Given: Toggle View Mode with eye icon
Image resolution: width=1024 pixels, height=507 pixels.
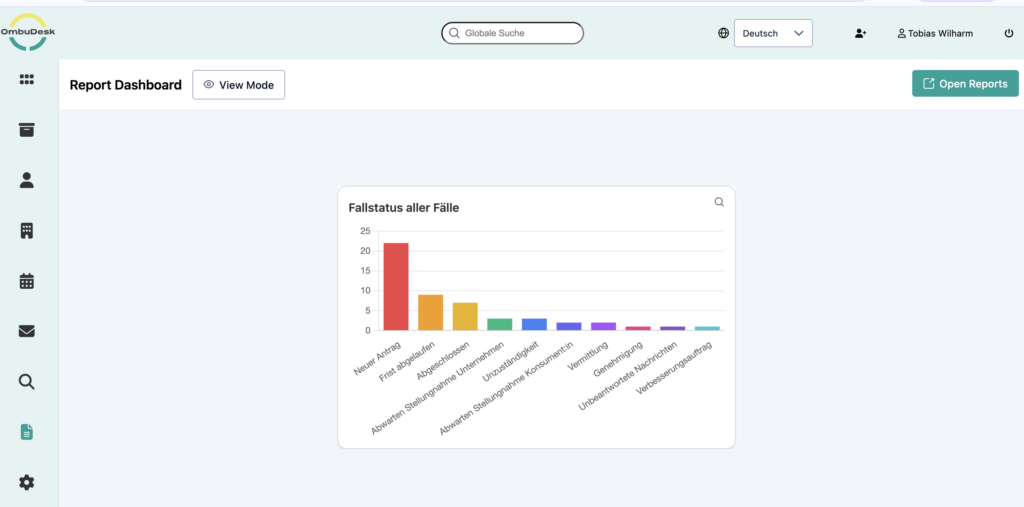Looking at the screenshot, I should 238,85.
